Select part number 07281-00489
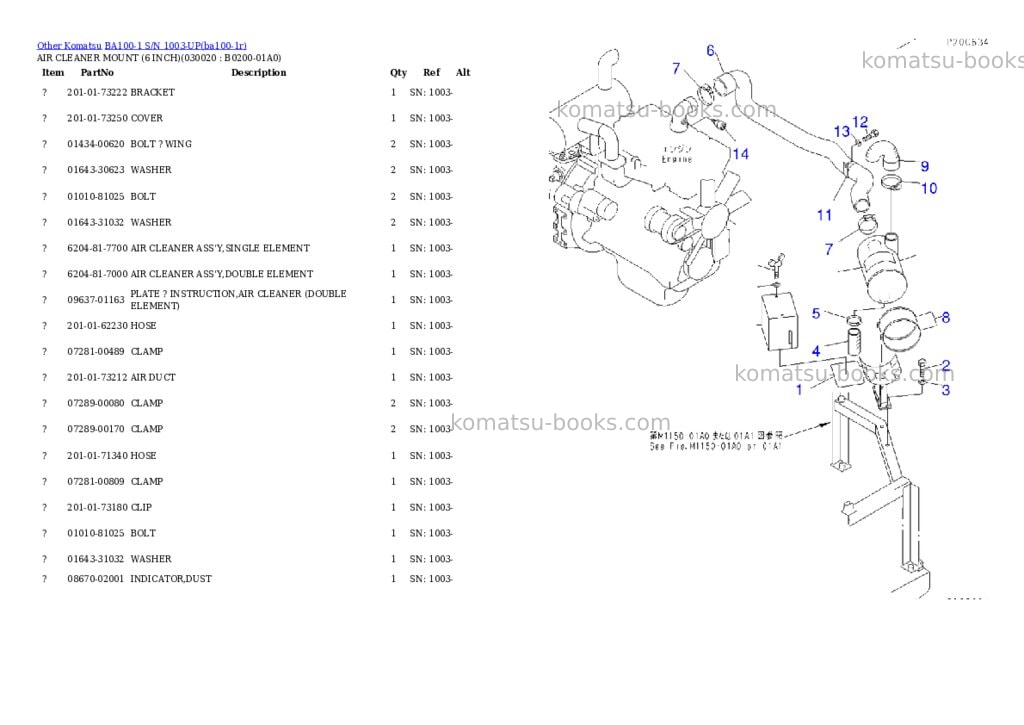The image size is (1024, 725). 96,351
